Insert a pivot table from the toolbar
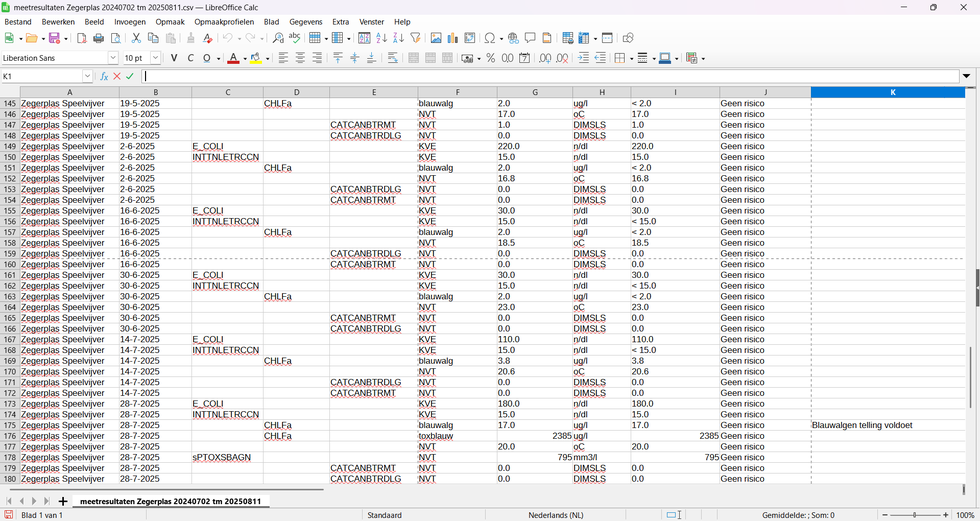This screenshot has width=980, height=521. tap(470, 38)
